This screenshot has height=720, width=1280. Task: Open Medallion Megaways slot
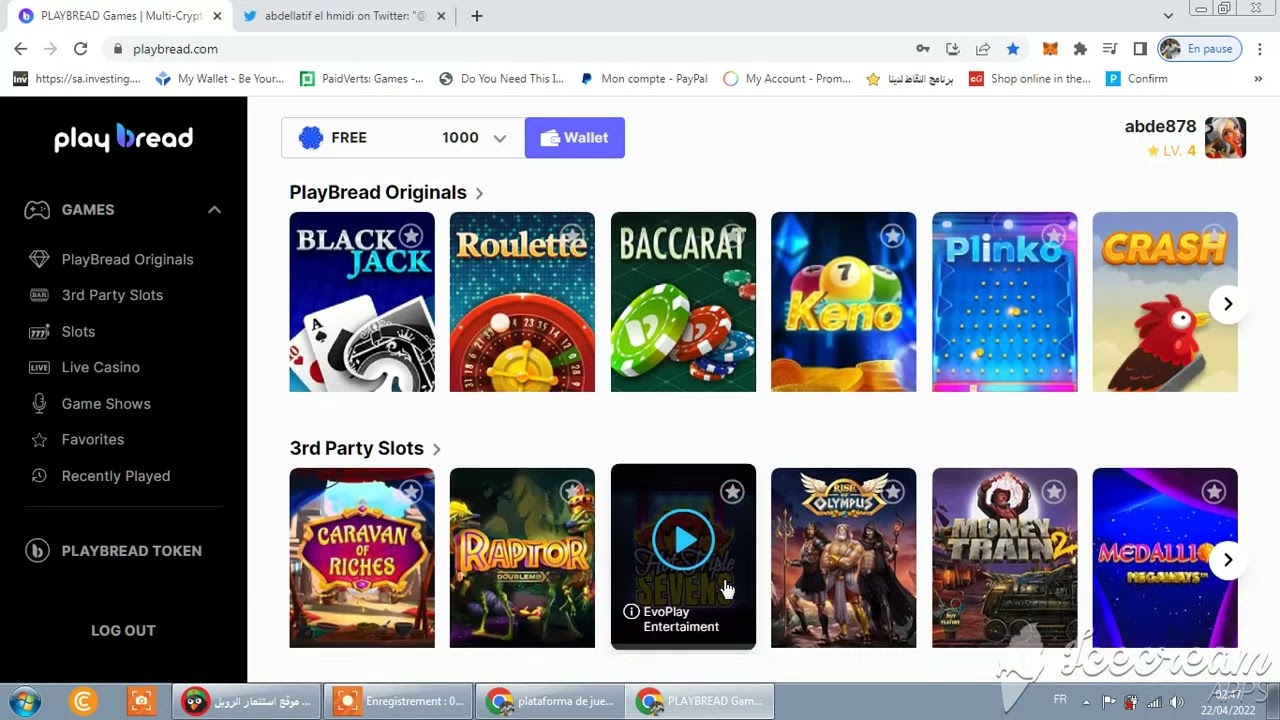(1165, 558)
